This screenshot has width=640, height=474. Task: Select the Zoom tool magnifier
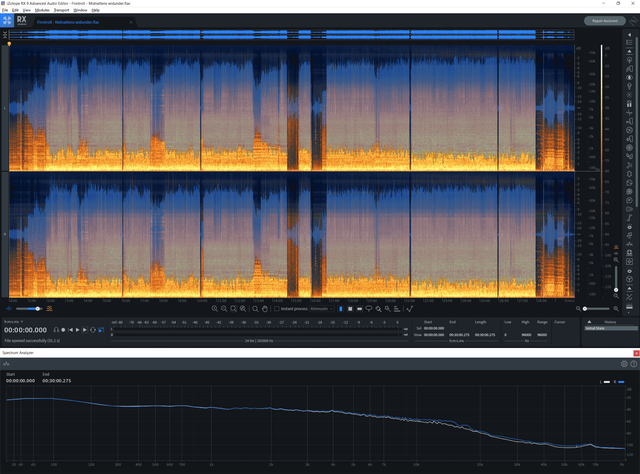click(x=255, y=309)
